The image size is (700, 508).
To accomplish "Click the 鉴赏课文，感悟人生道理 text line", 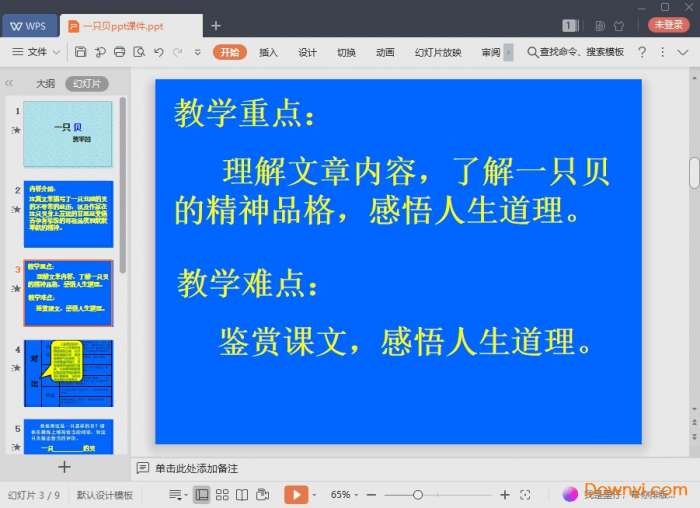I will [404, 341].
